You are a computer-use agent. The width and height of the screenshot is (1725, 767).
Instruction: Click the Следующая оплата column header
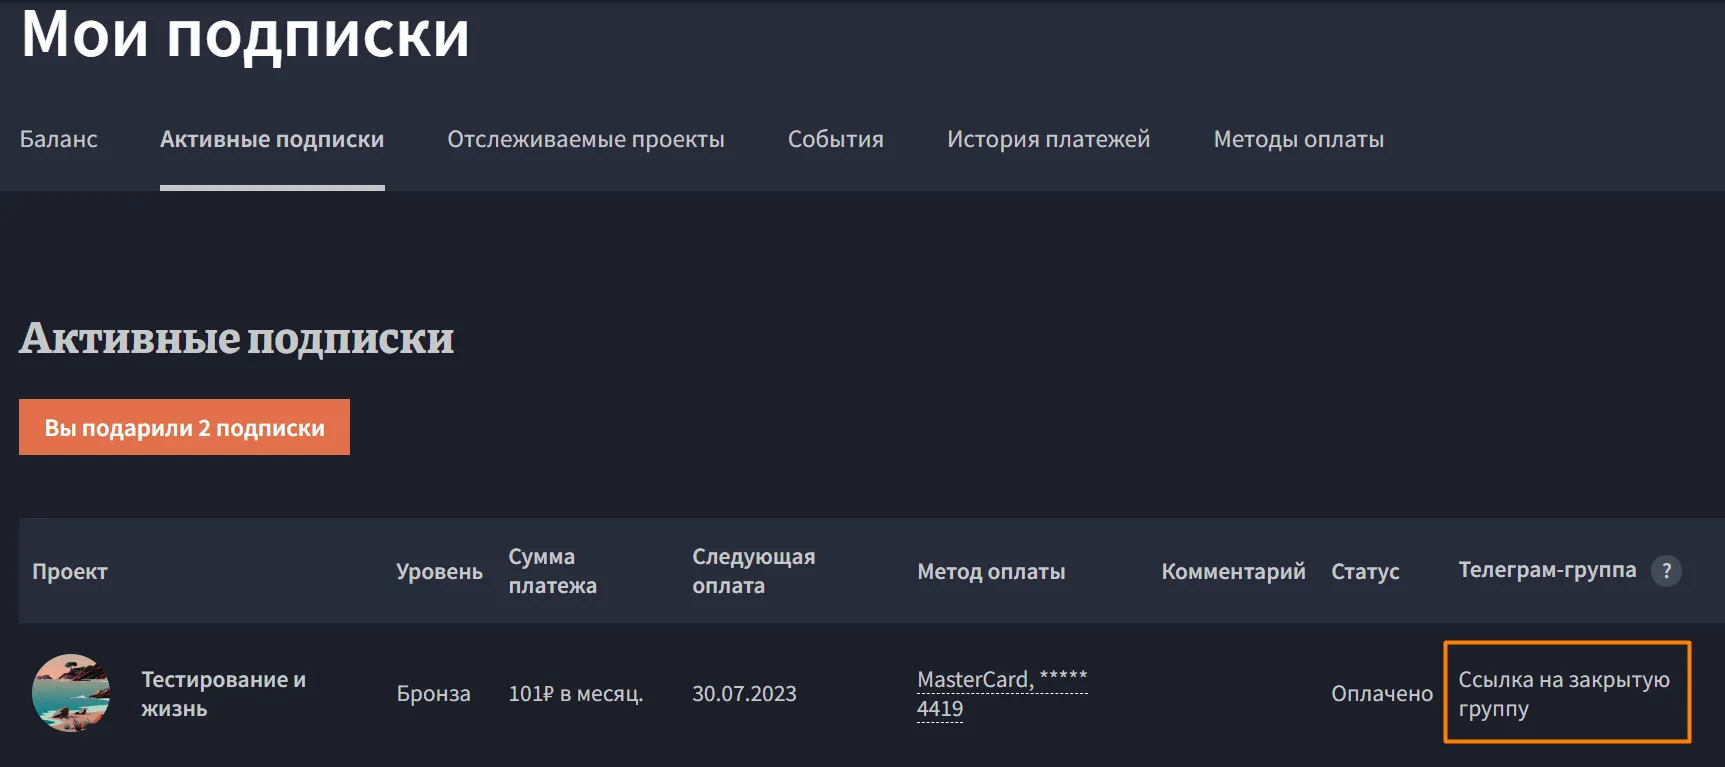(754, 571)
